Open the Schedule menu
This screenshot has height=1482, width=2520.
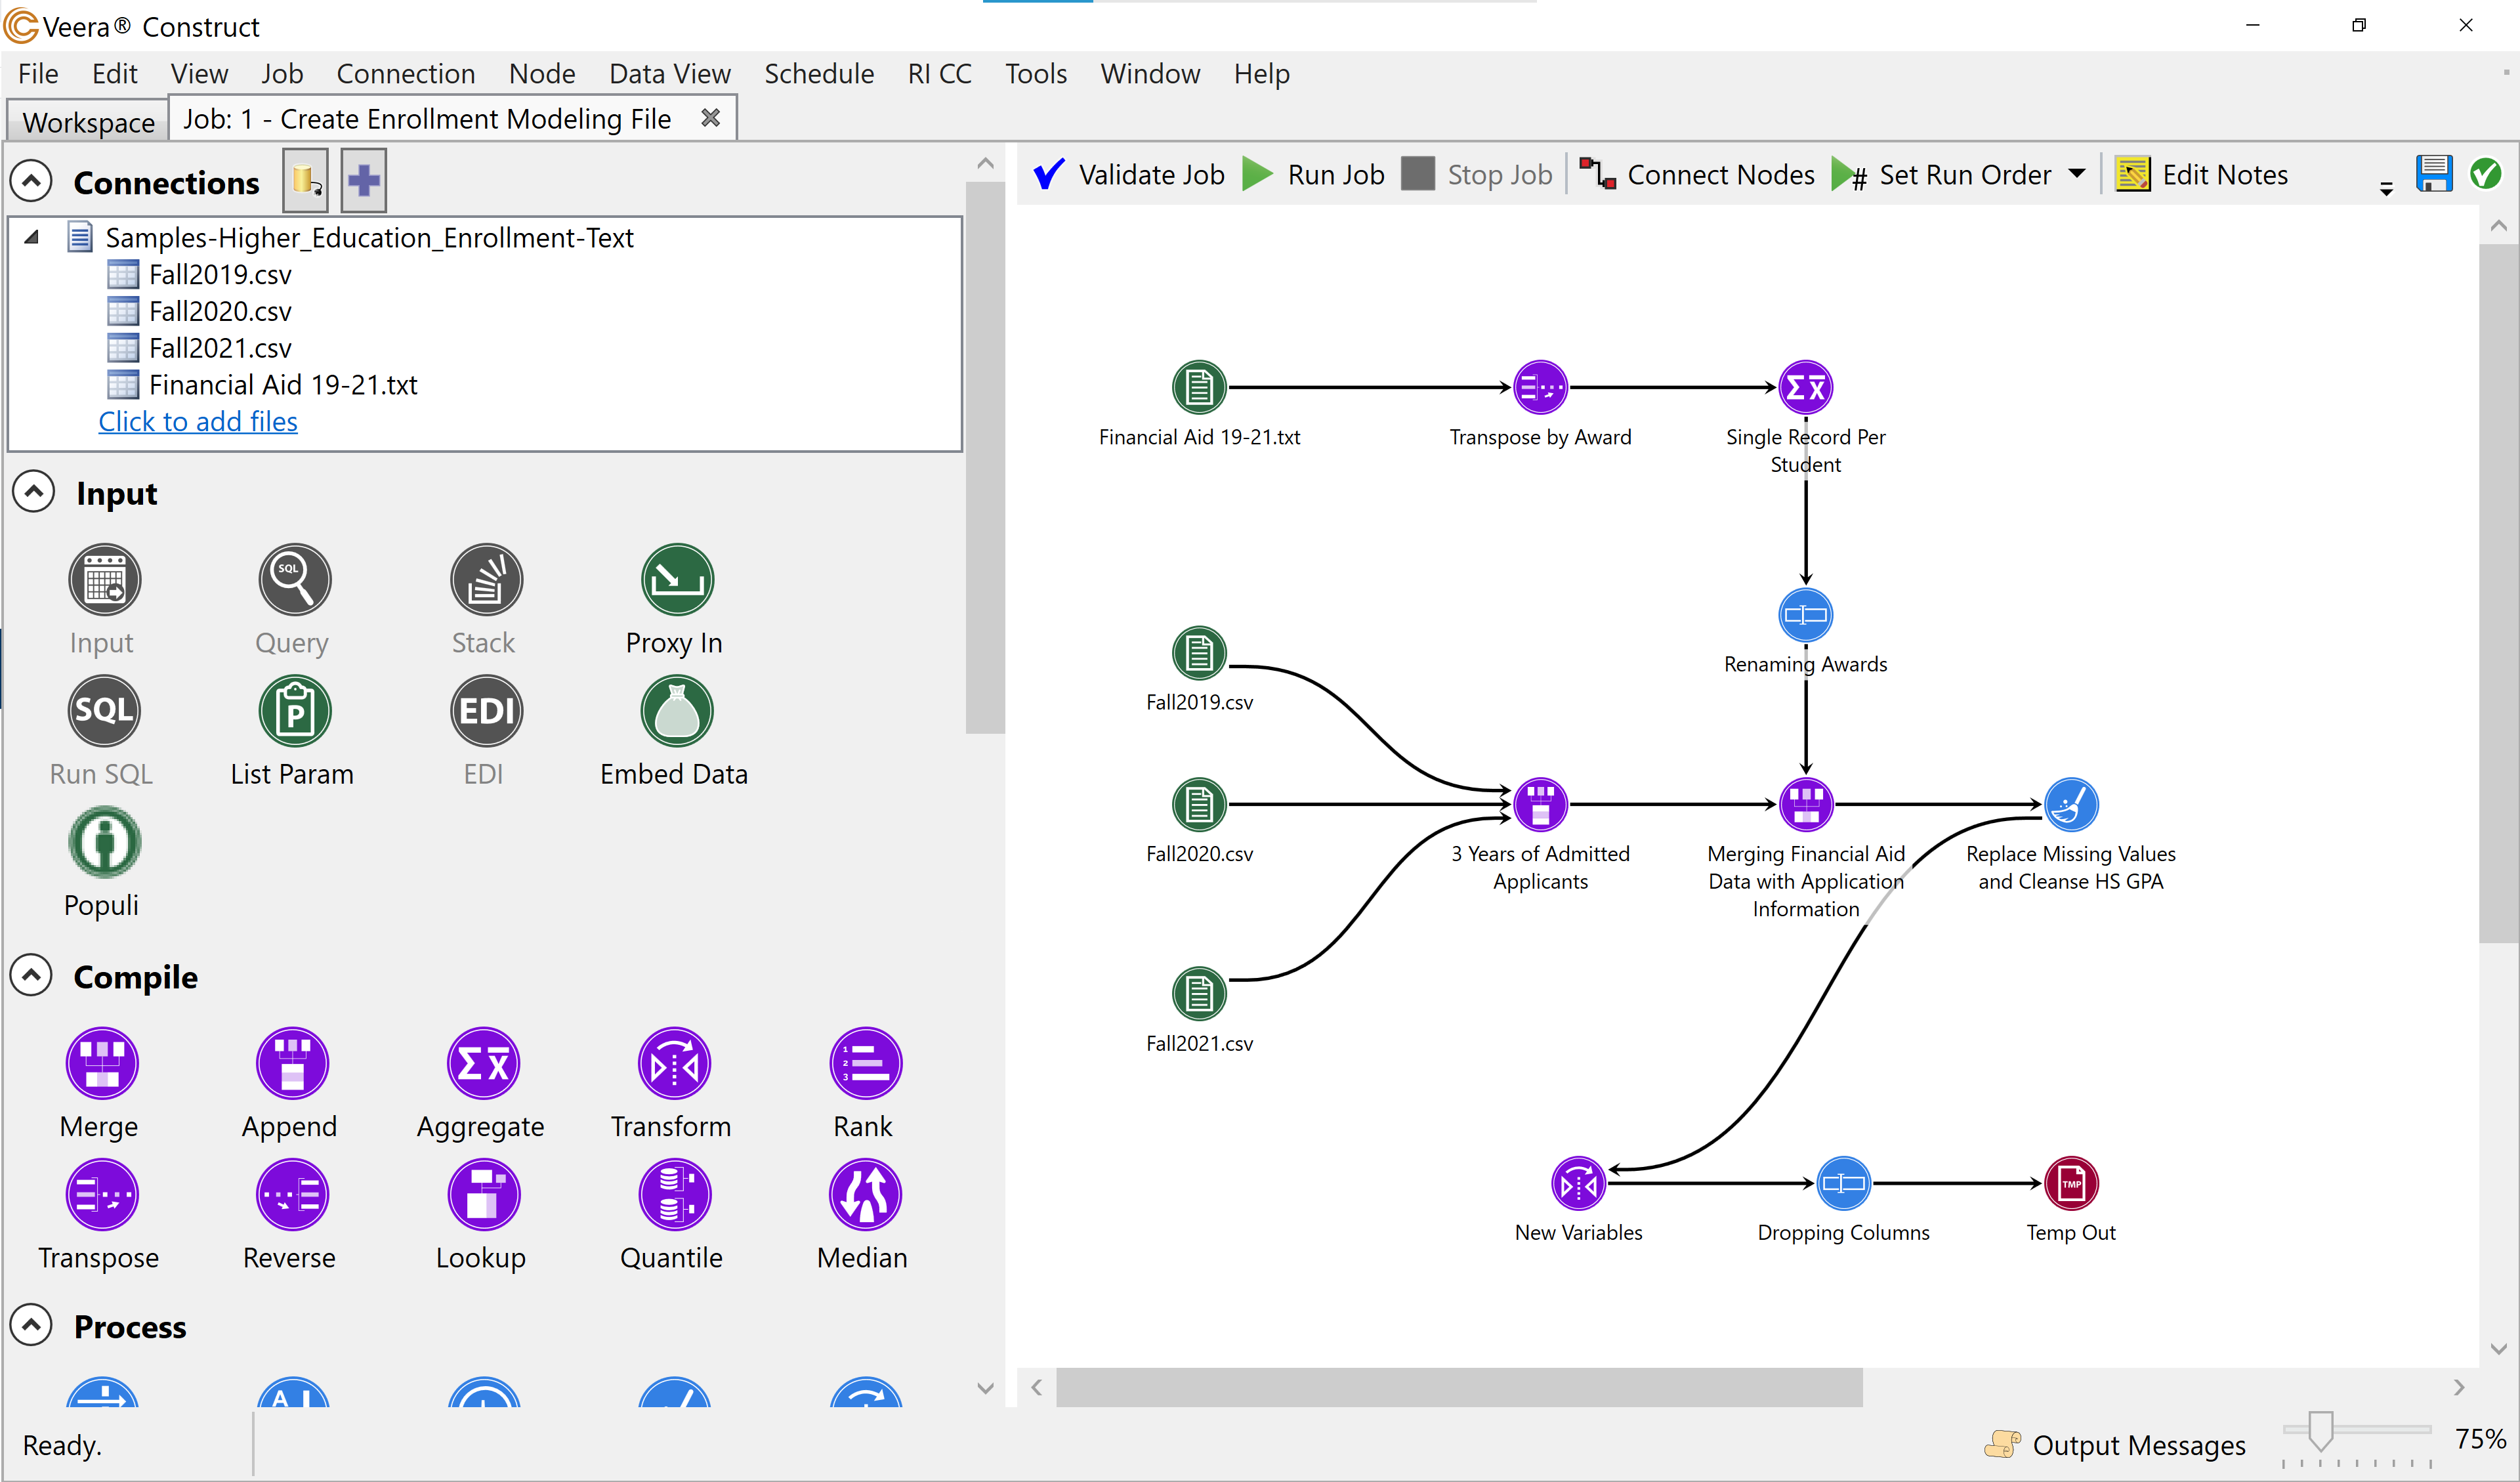(x=819, y=73)
